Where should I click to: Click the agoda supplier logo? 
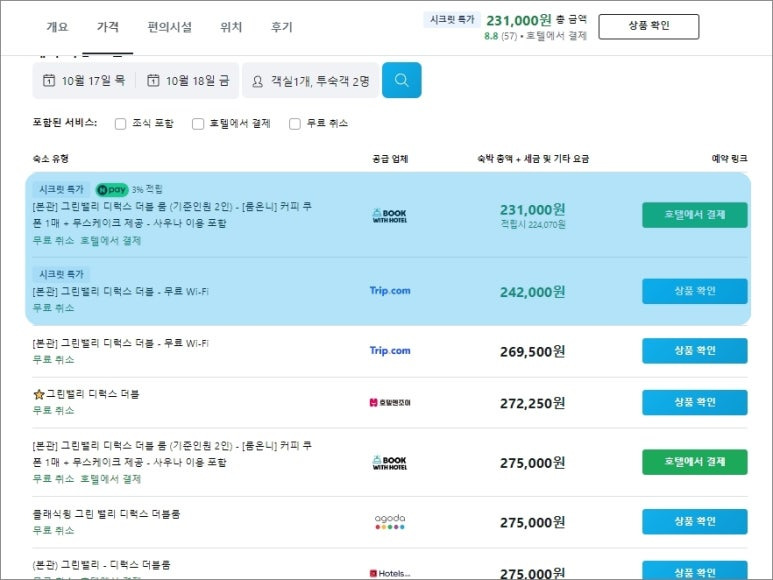[390, 521]
